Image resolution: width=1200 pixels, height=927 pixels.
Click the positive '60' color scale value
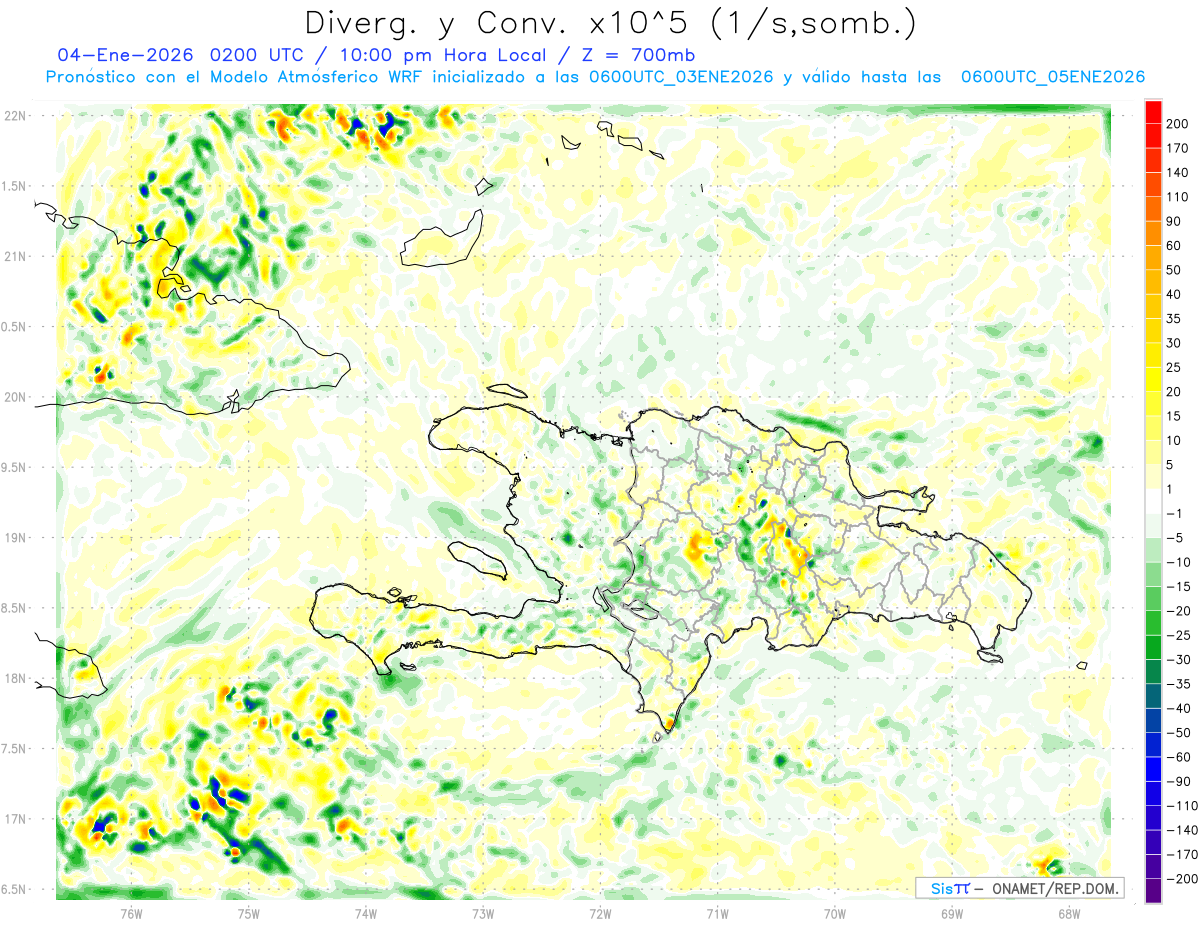coord(1174,246)
